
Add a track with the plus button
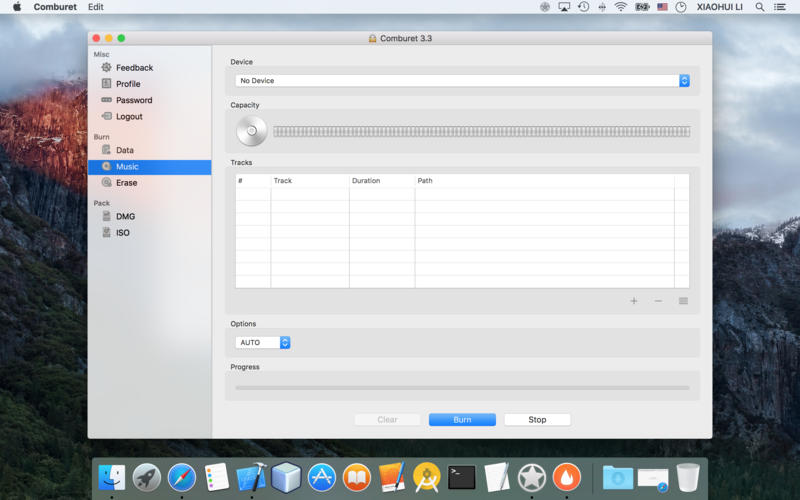tap(634, 301)
